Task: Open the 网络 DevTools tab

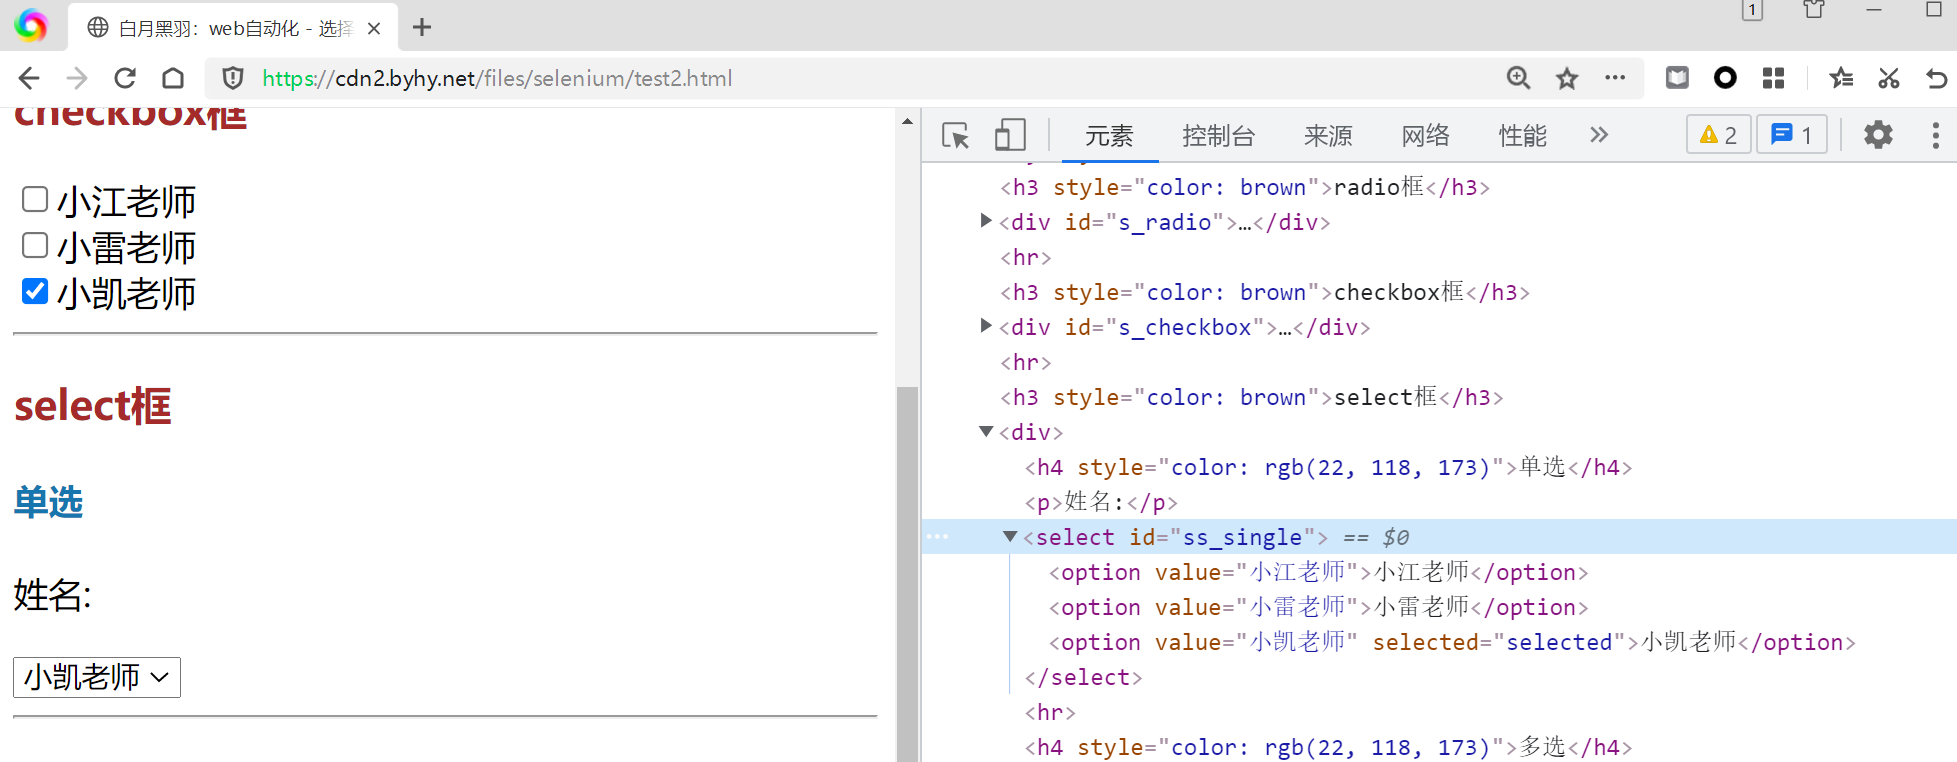Action: (1425, 136)
